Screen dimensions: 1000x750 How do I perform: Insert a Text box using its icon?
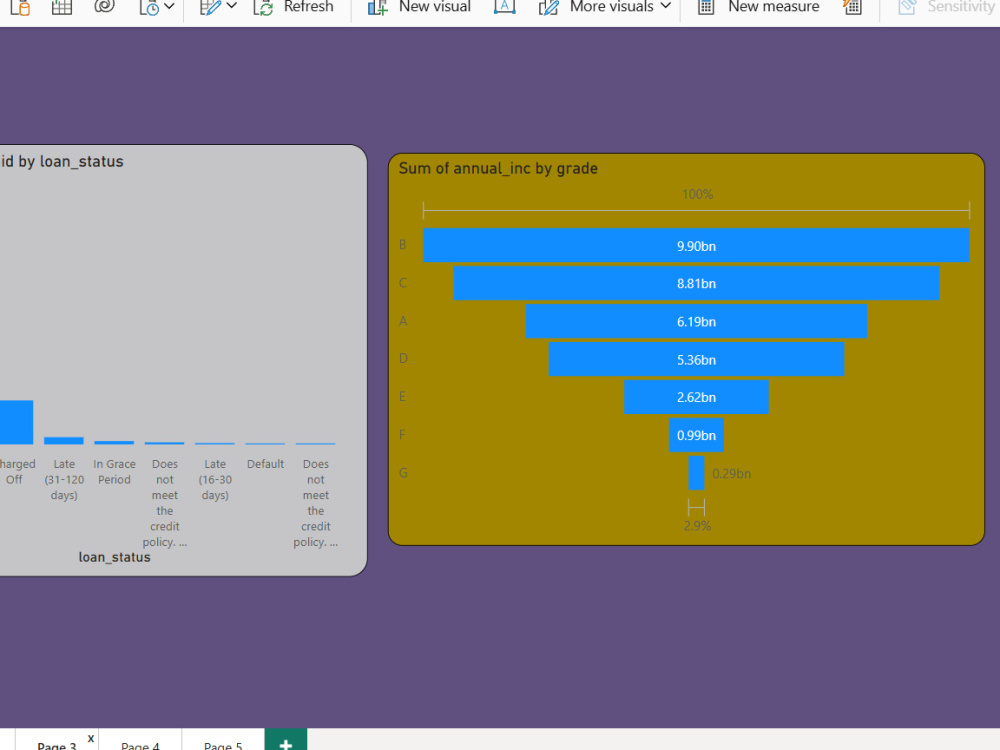point(504,7)
